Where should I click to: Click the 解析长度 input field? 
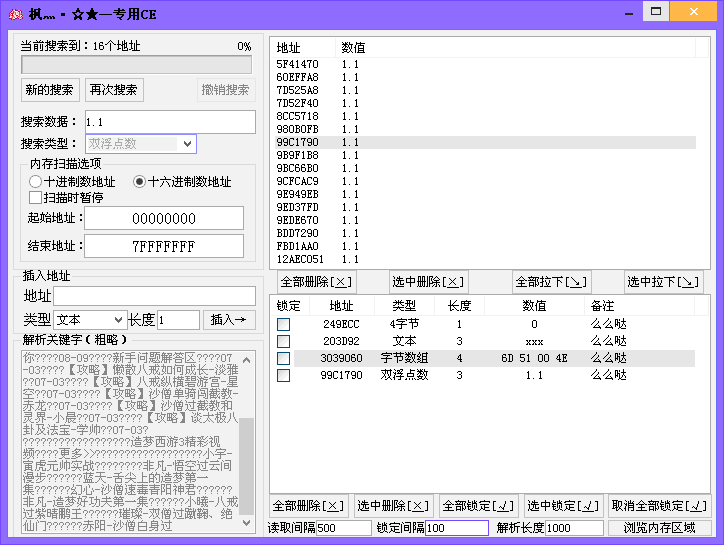pyautogui.click(x=574, y=528)
